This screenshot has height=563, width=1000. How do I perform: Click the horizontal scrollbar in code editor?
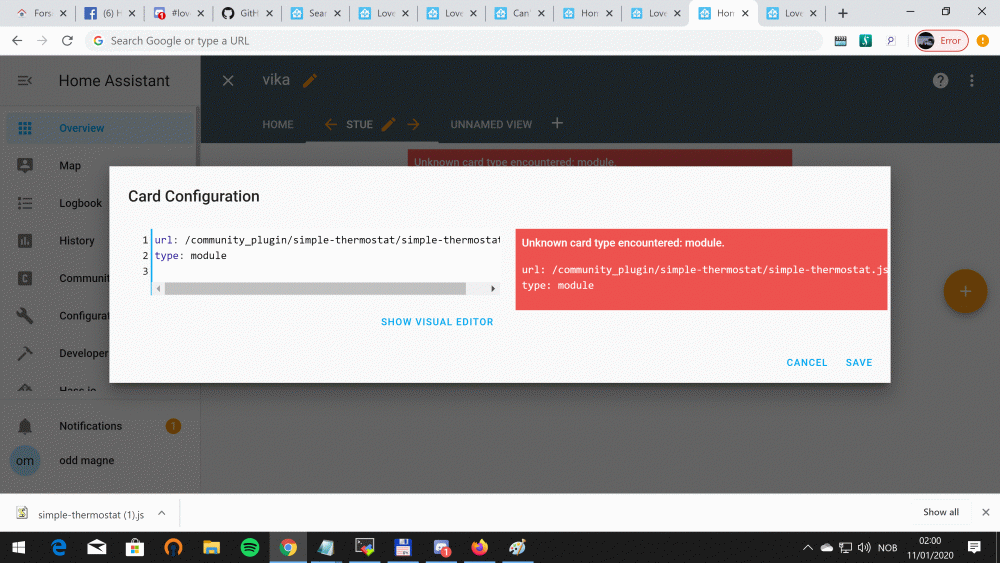pyautogui.click(x=315, y=289)
